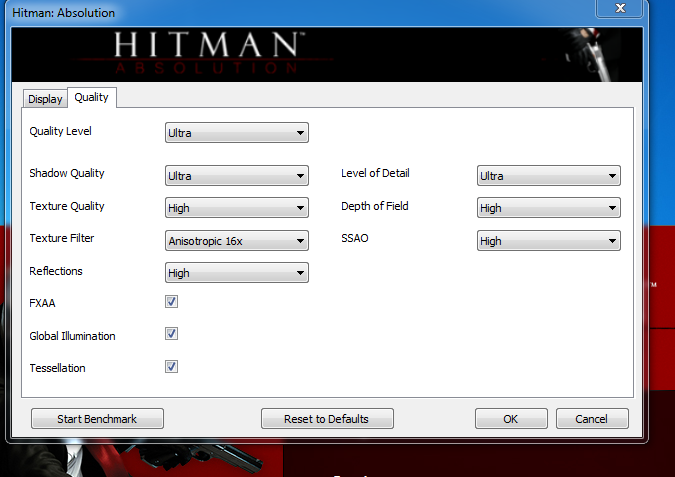This screenshot has height=477, width=675.
Task: Click Reset to Defaults
Action: pyautogui.click(x=327, y=418)
